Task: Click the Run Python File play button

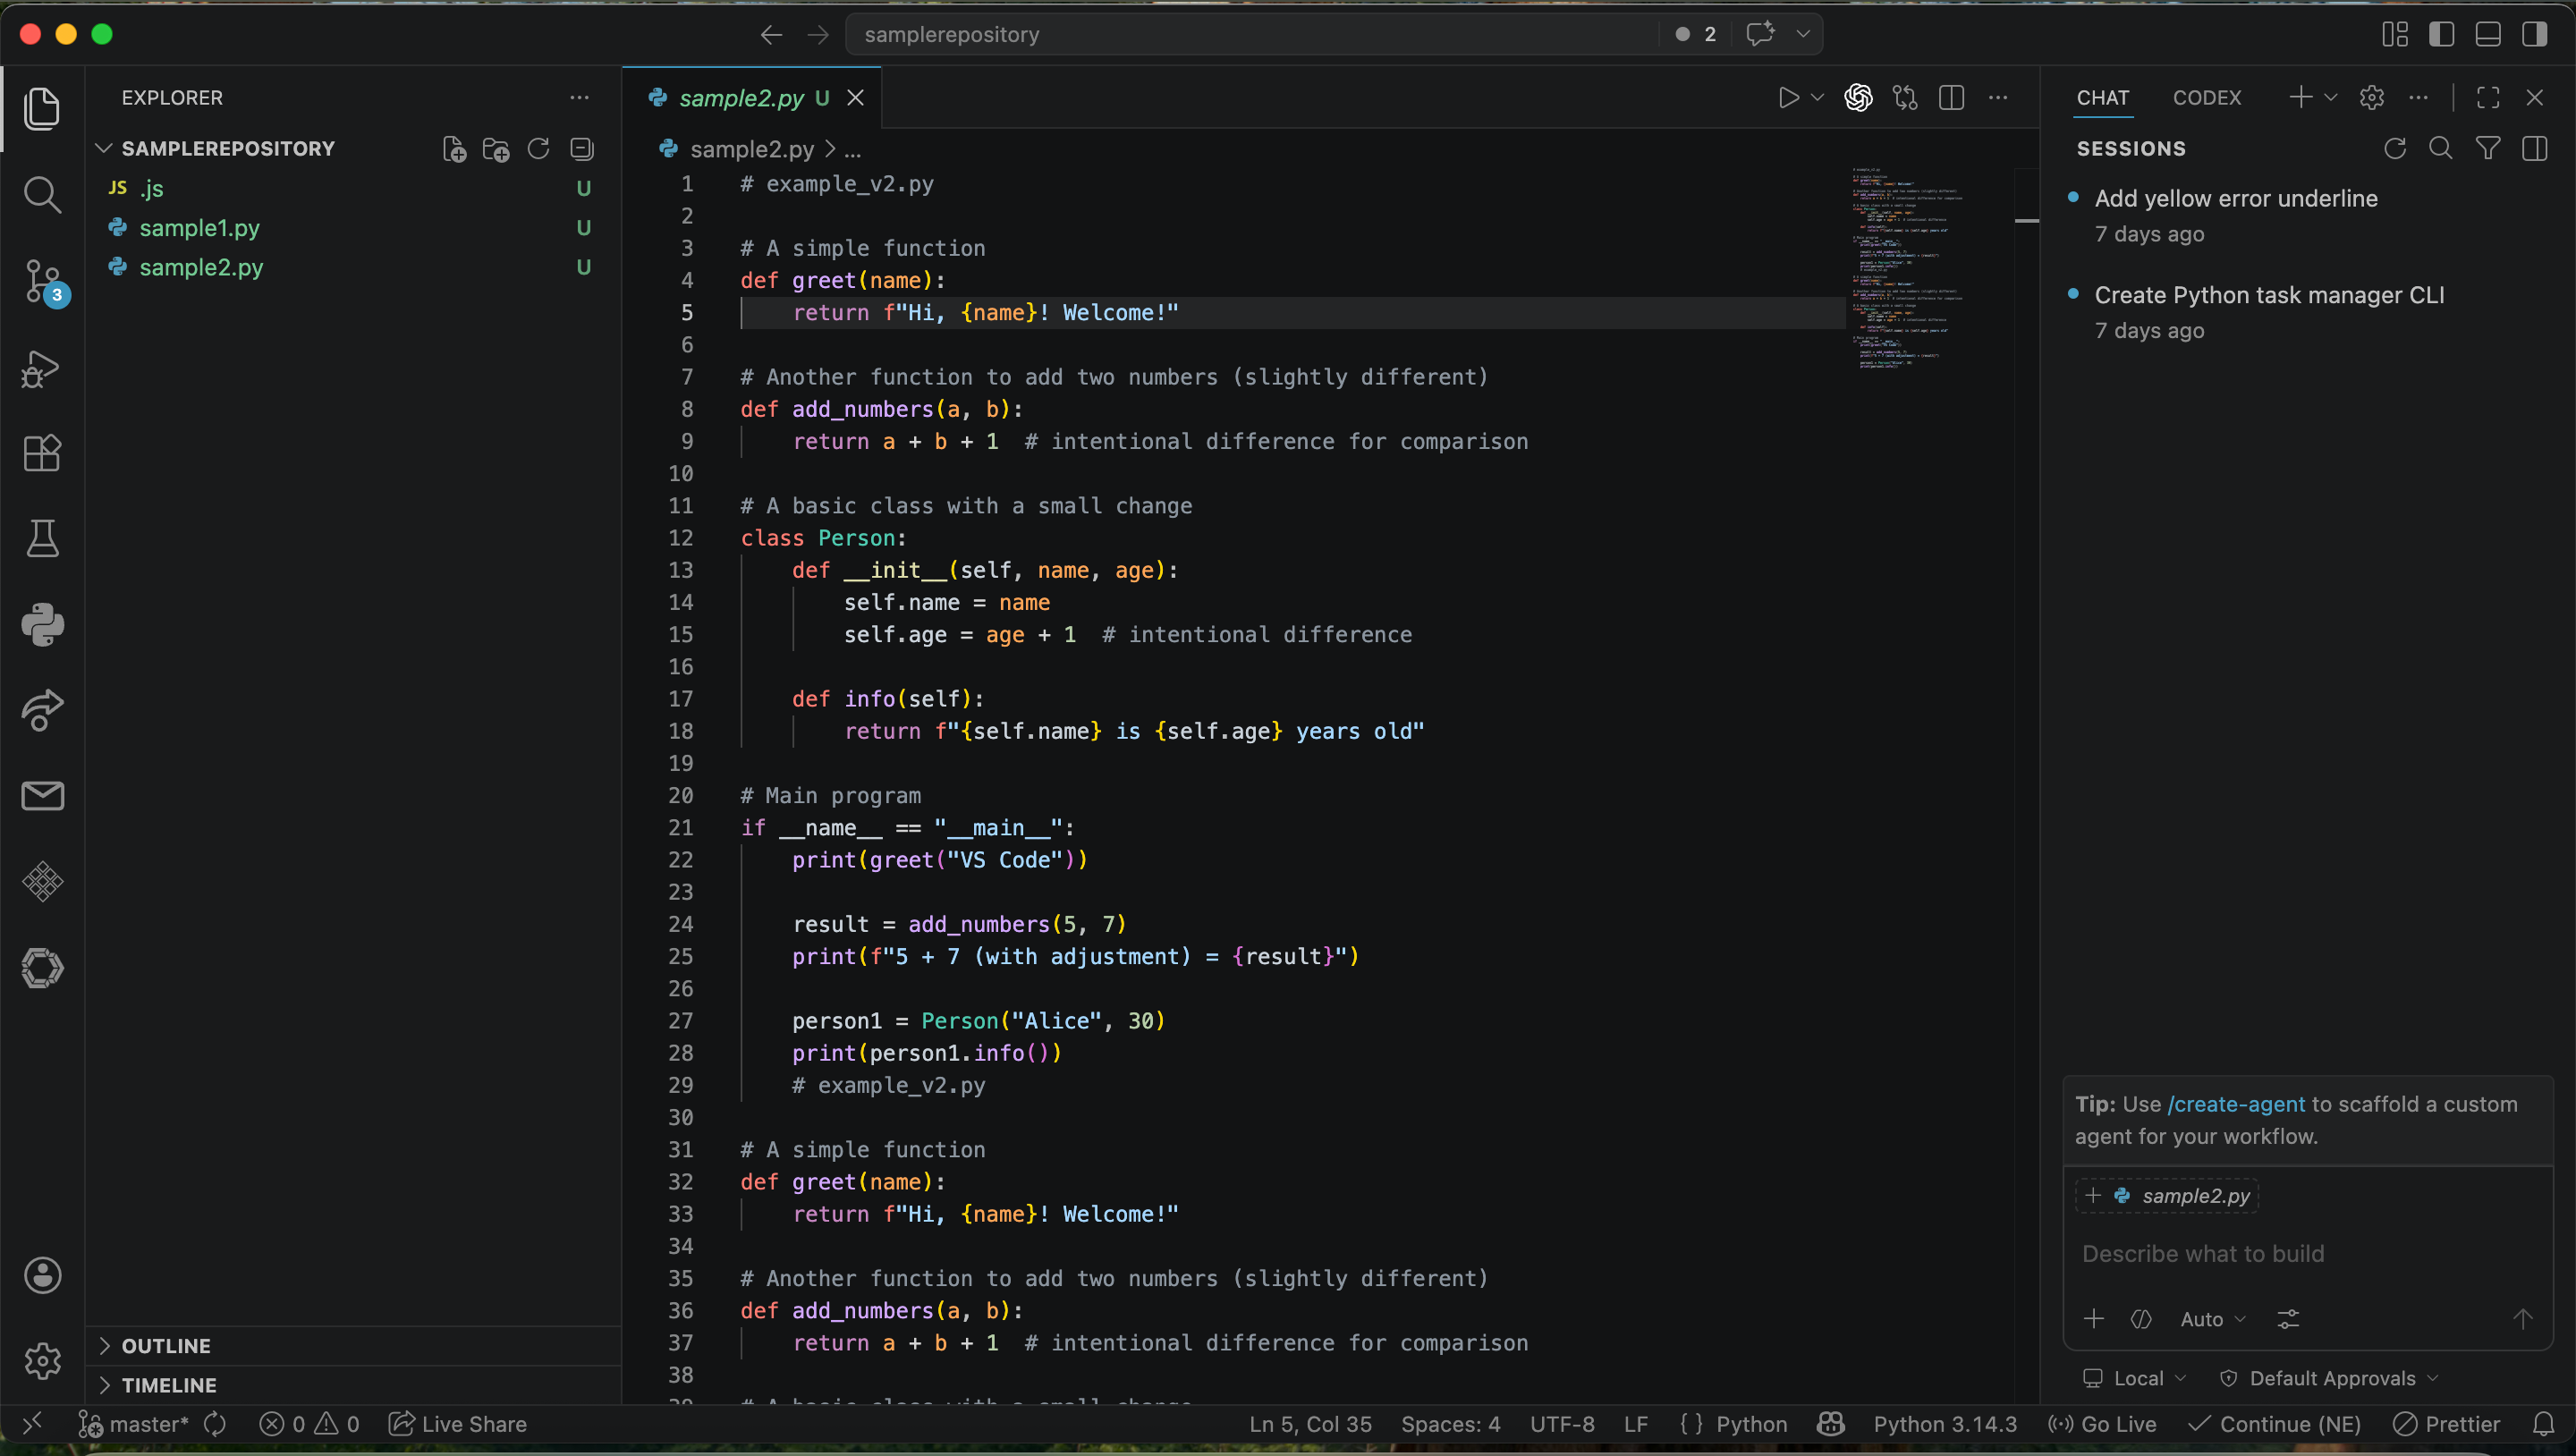Action: point(1788,97)
